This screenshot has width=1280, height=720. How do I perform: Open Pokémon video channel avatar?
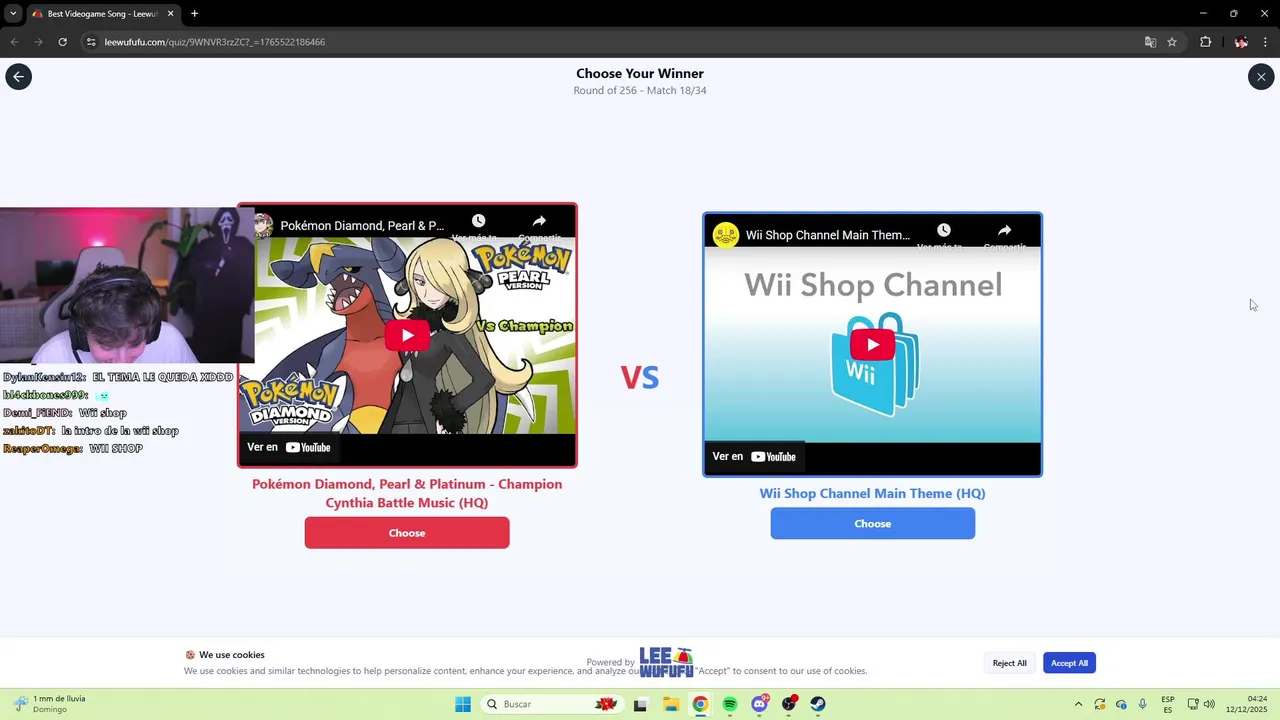coord(262,226)
